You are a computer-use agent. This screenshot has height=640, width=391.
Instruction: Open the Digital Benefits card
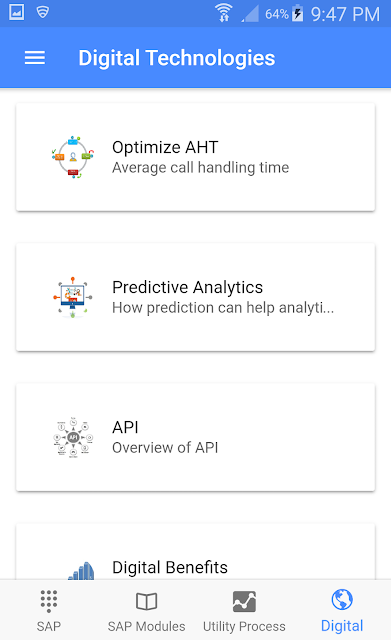click(x=196, y=552)
